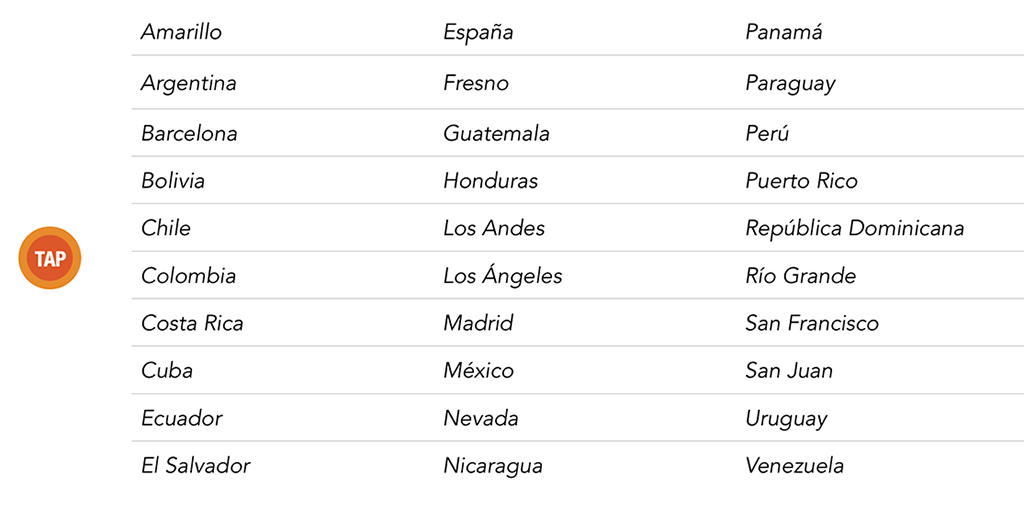Tap Costa Rica in the list
Screen dimensions: 1024x509
click(x=192, y=323)
